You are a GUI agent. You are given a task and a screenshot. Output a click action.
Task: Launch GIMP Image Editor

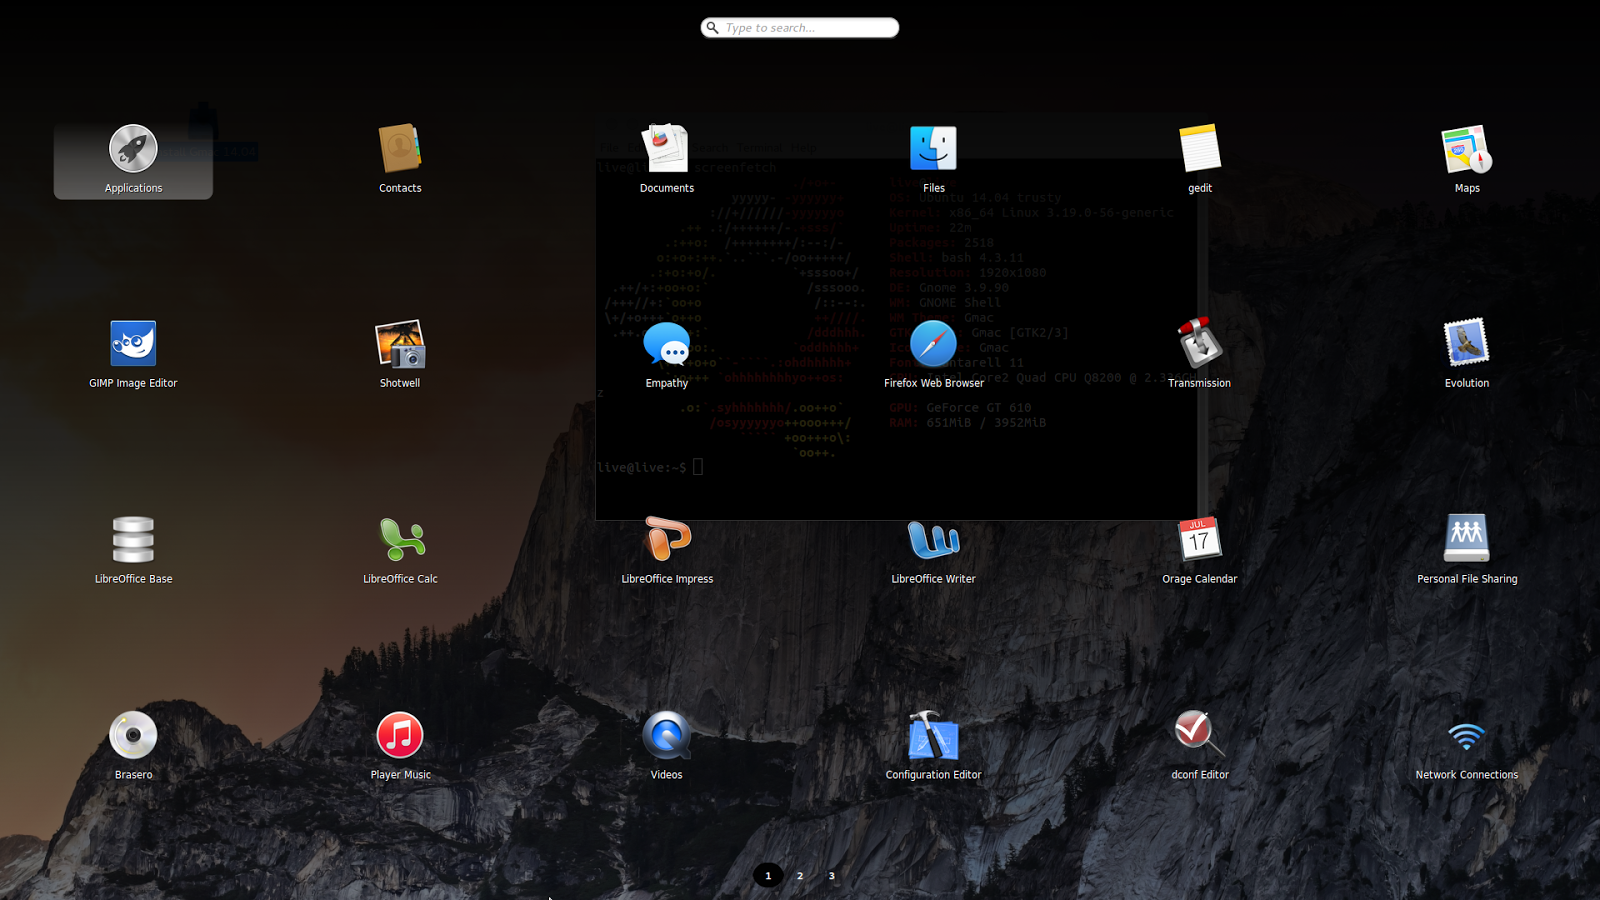click(x=133, y=344)
